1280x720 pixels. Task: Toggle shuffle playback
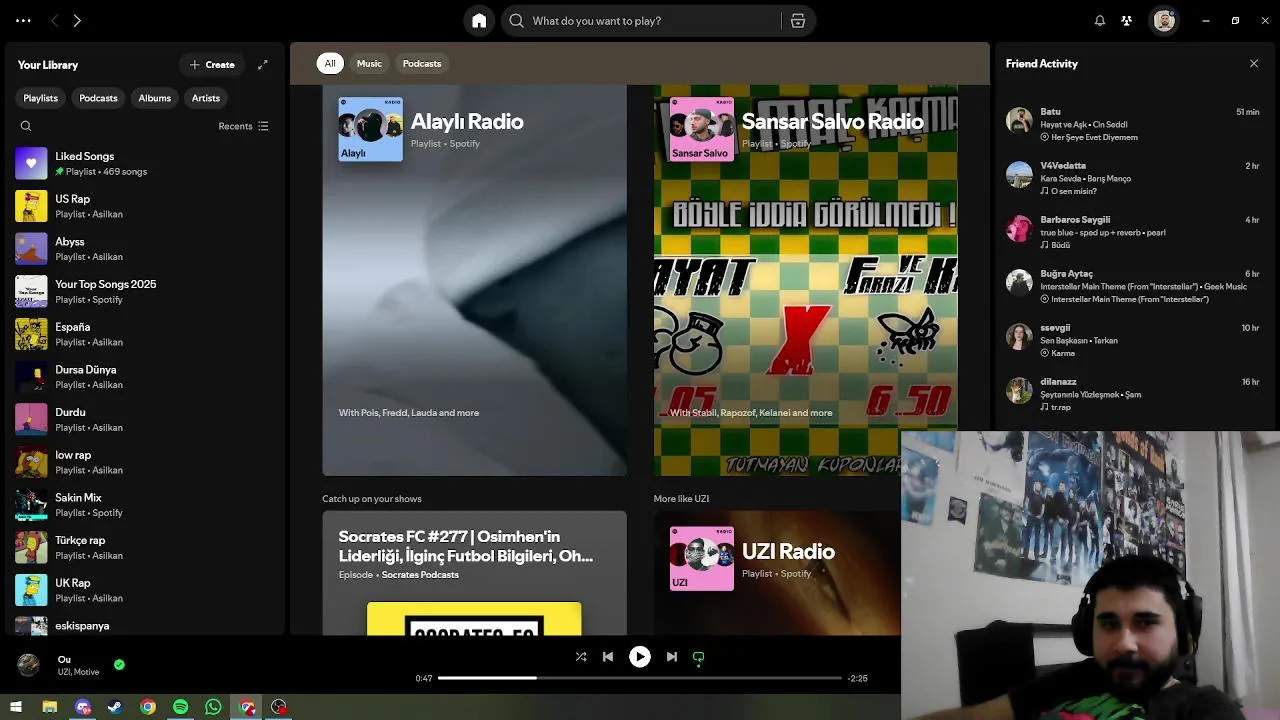(x=581, y=657)
